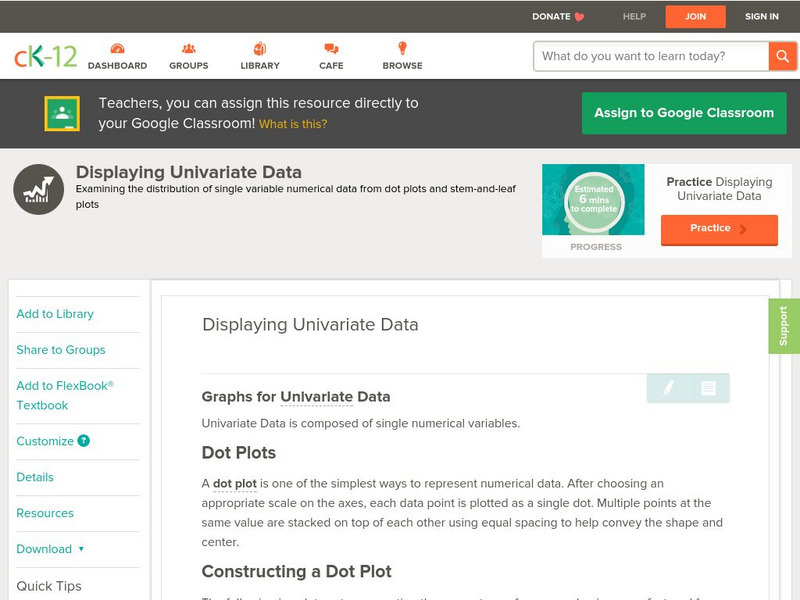Go to the GROUPS menu label
The width and height of the screenshot is (800, 600).
tap(189, 66)
